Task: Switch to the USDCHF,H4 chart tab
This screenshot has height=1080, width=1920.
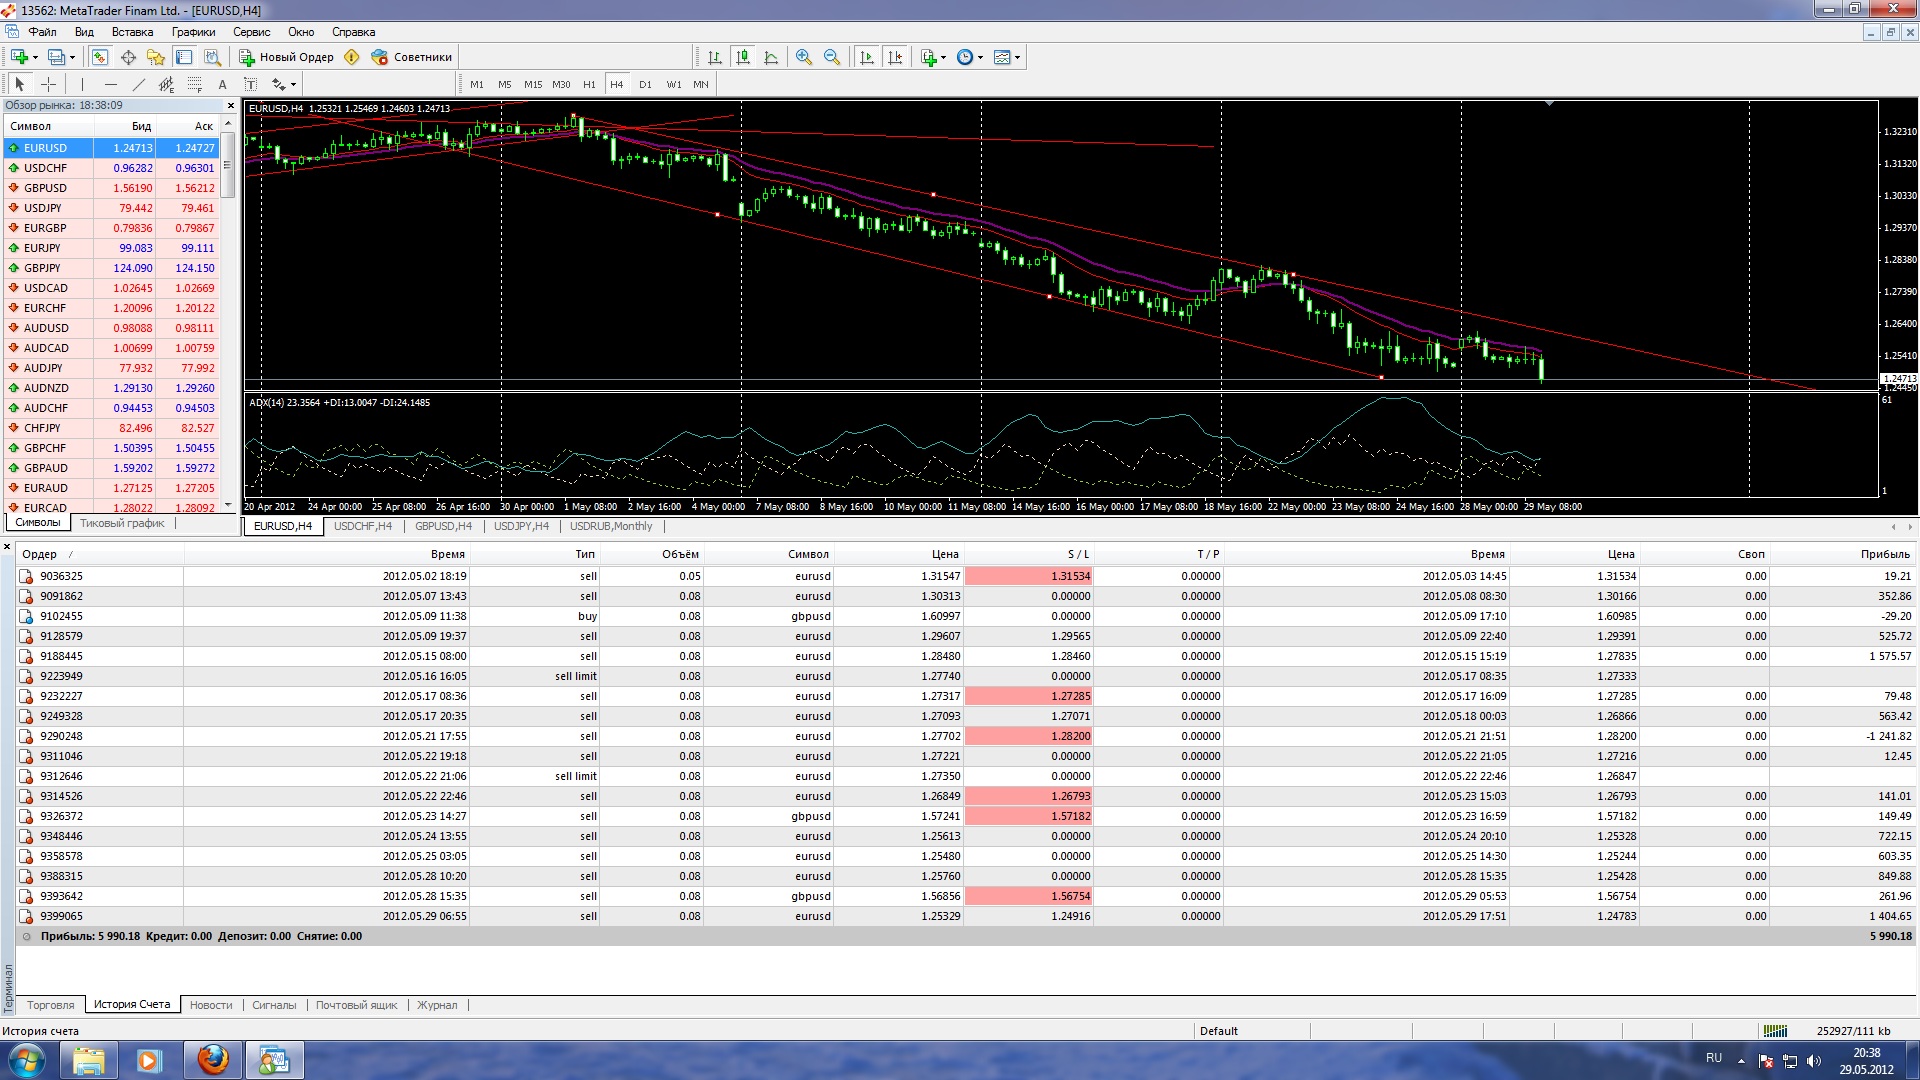Action: [363, 526]
